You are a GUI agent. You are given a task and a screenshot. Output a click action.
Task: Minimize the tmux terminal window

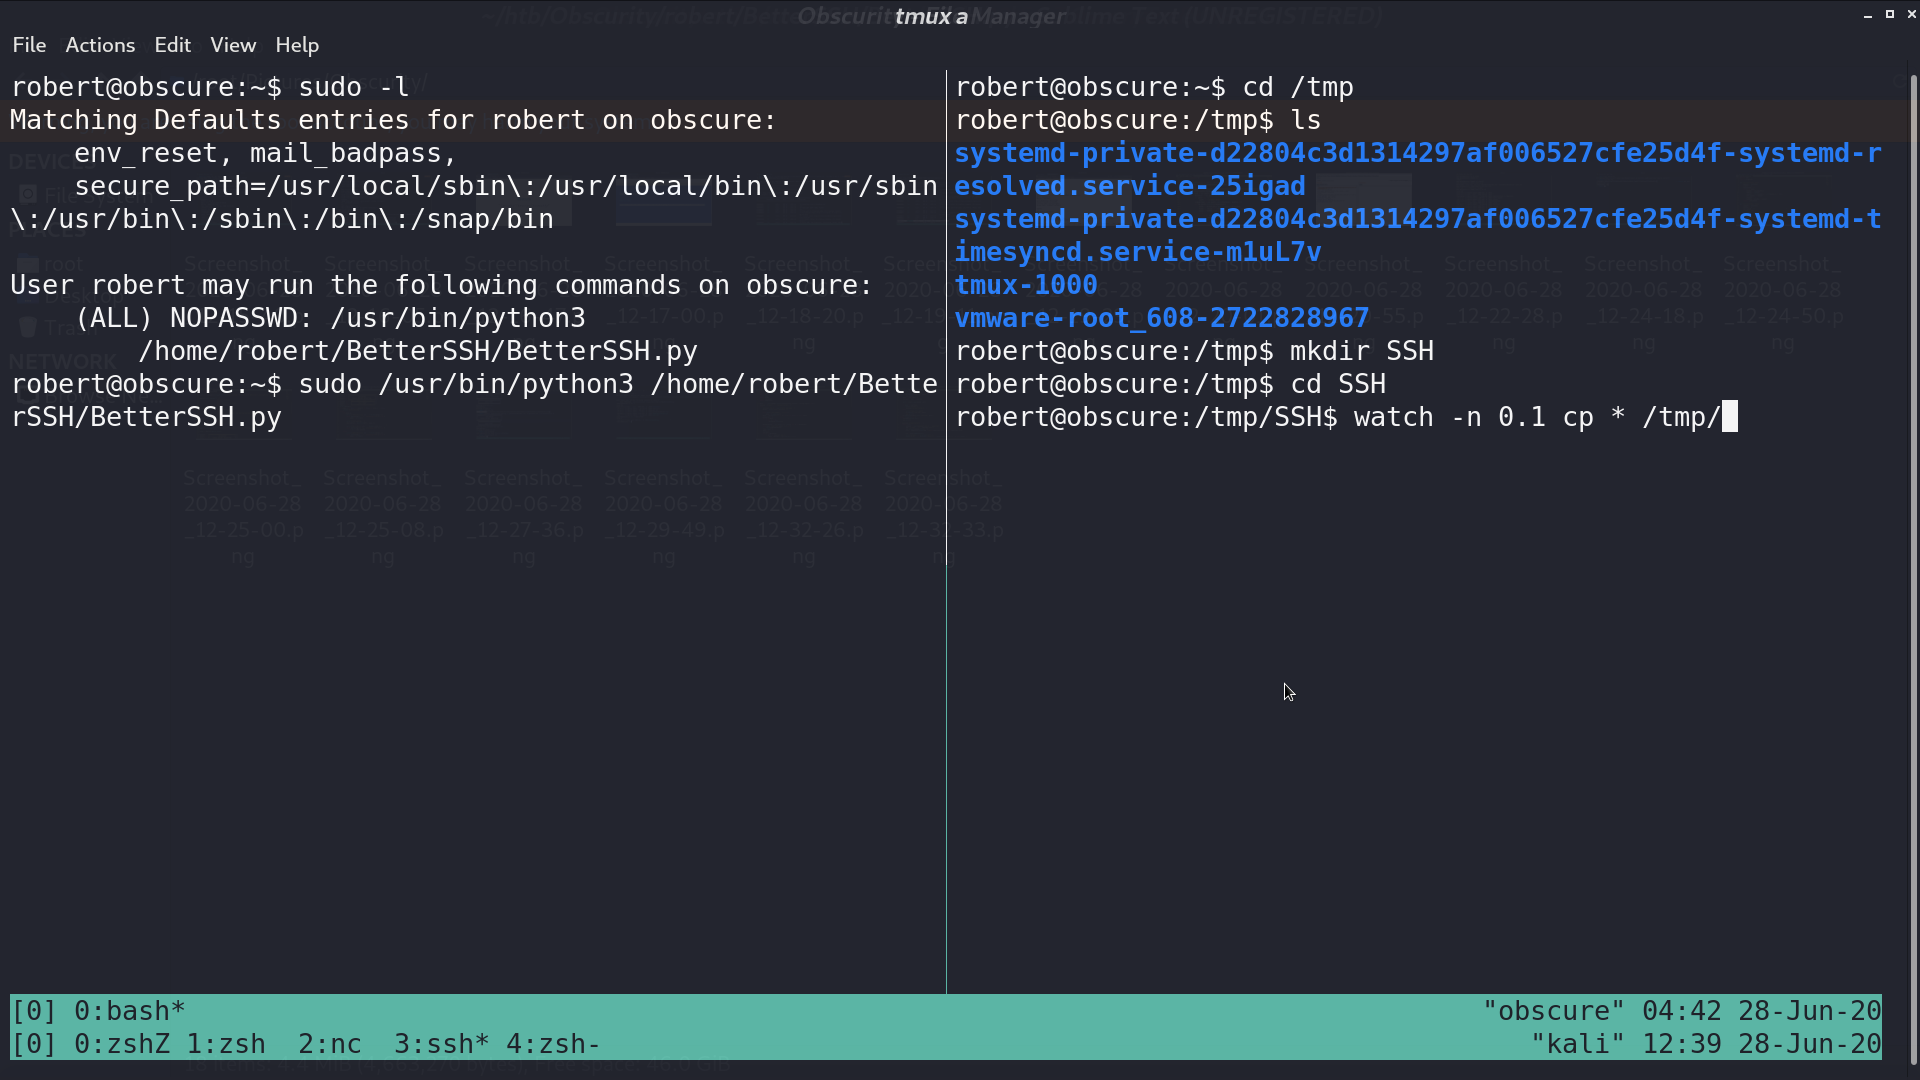click(x=1867, y=15)
